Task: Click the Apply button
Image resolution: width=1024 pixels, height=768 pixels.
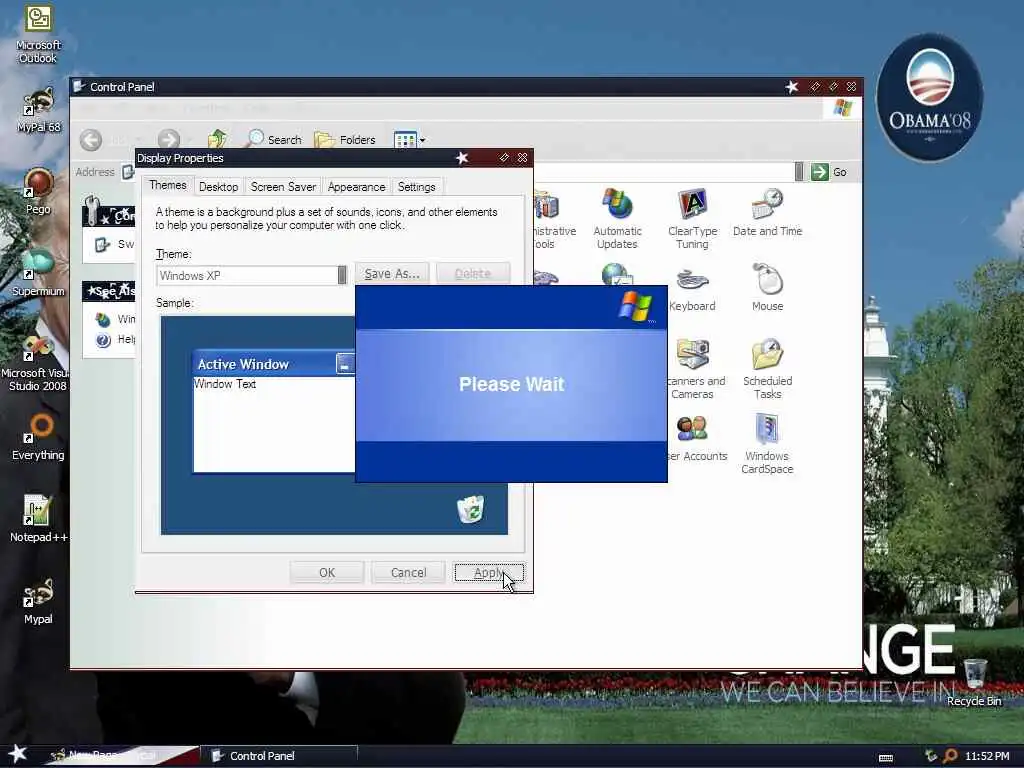Action: pyautogui.click(x=488, y=573)
